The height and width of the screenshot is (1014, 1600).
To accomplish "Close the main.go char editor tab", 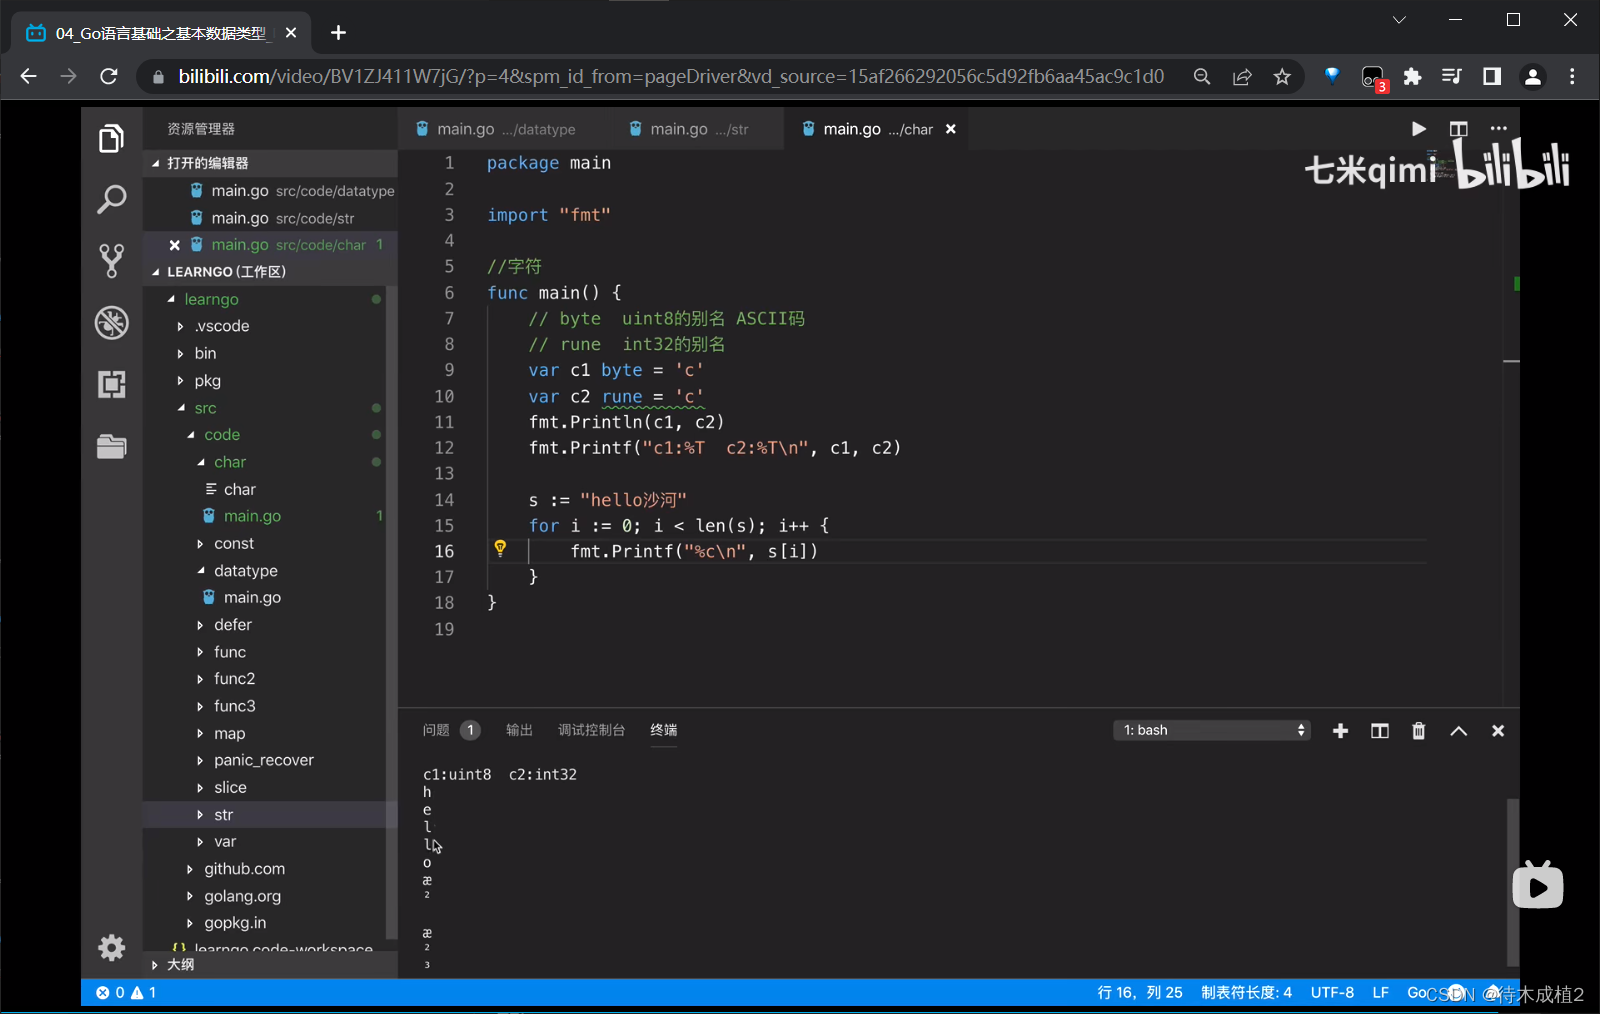I will tap(951, 129).
